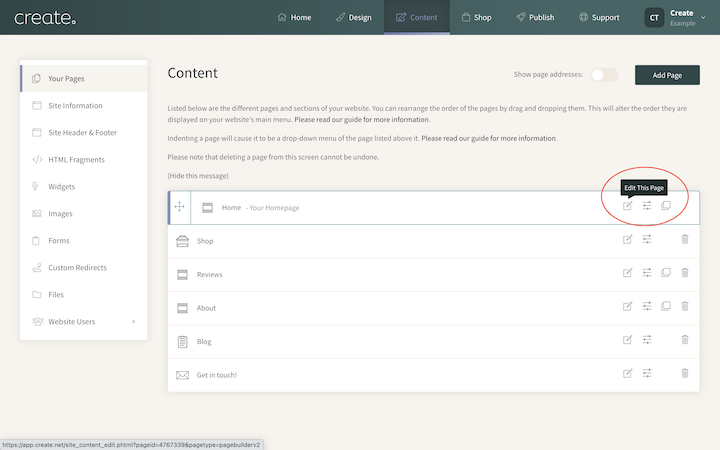Open the Design tab in top navigation
The image size is (720, 450).
pyautogui.click(x=354, y=17)
